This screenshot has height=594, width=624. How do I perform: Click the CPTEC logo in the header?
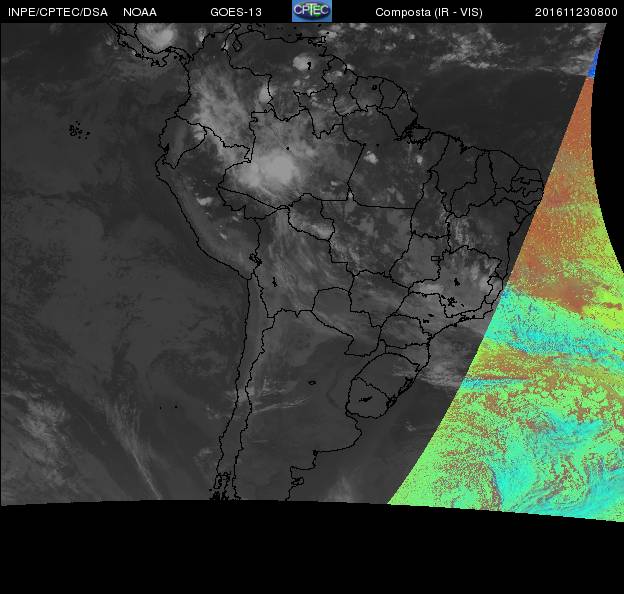click(x=311, y=11)
